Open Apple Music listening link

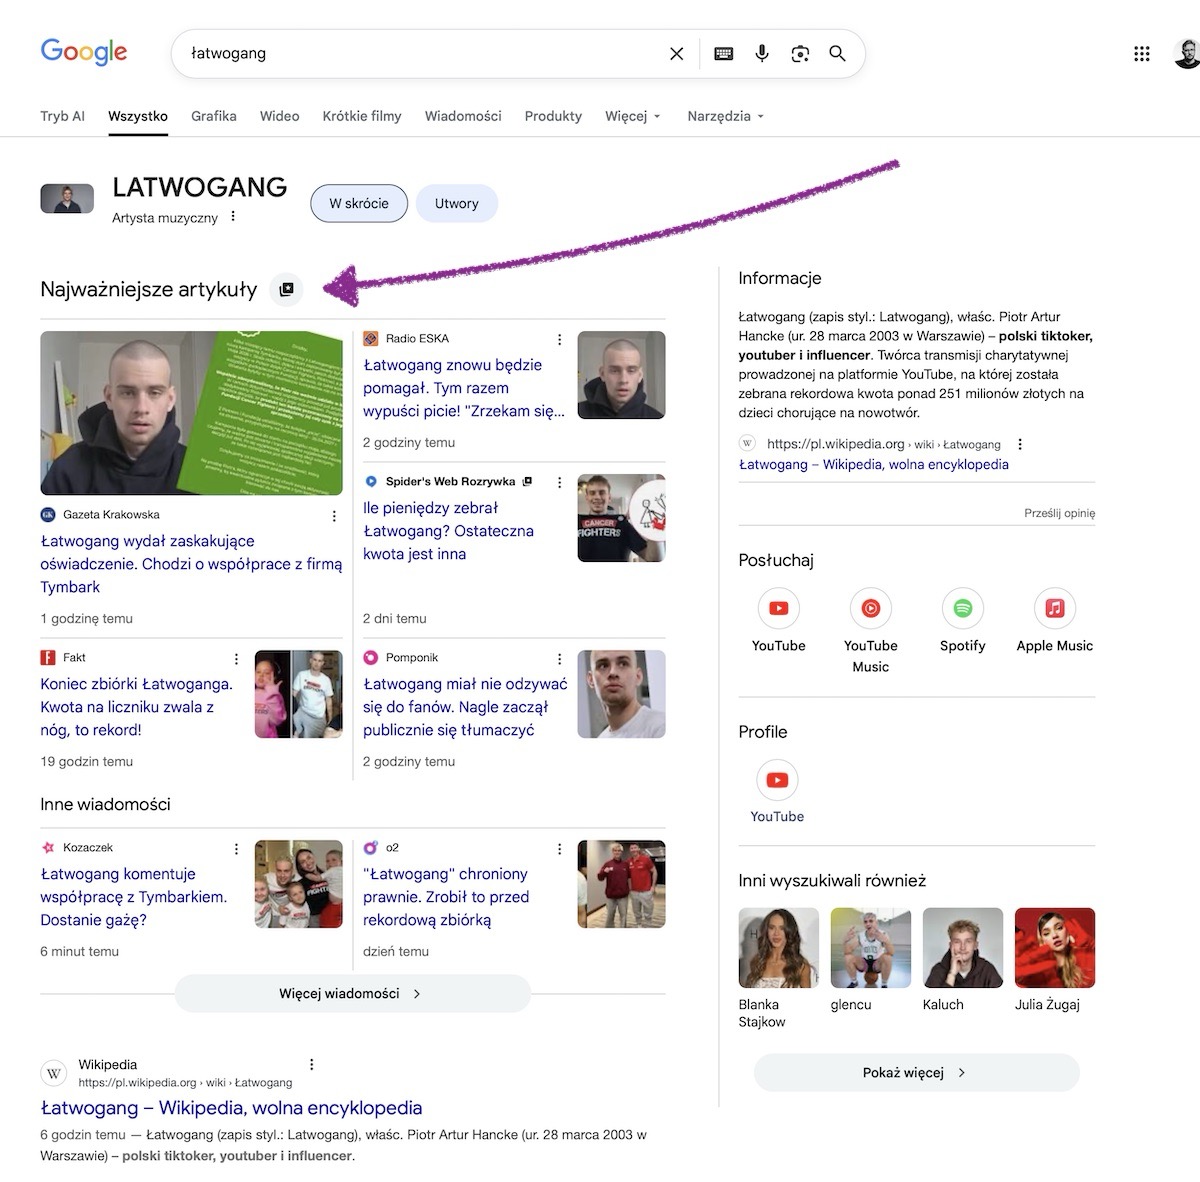pos(1054,609)
